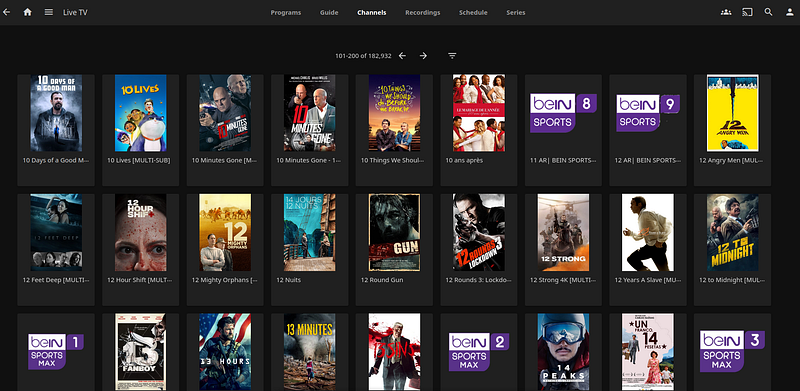Viewport: 800px width, 391px height.
Task: Switch to the Guide tab
Action: pyautogui.click(x=329, y=13)
